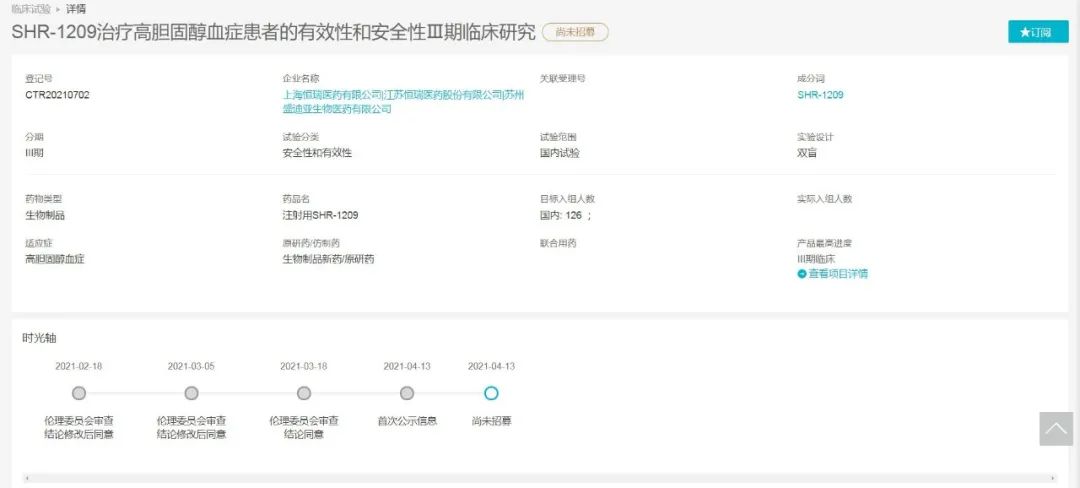Select the 首次公示信息 timeline node
The width and height of the screenshot is (1080, 488).
407,393
